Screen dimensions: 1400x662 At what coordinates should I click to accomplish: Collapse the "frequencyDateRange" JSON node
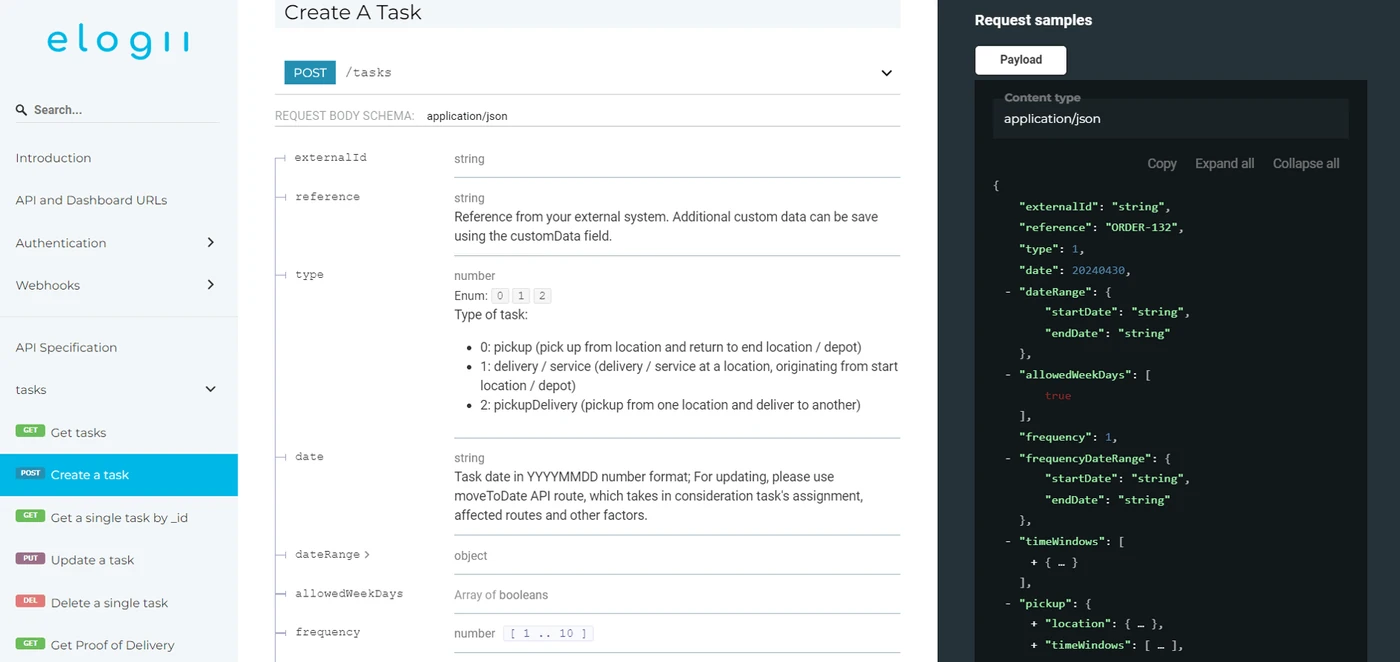(x=1008, y=458)
